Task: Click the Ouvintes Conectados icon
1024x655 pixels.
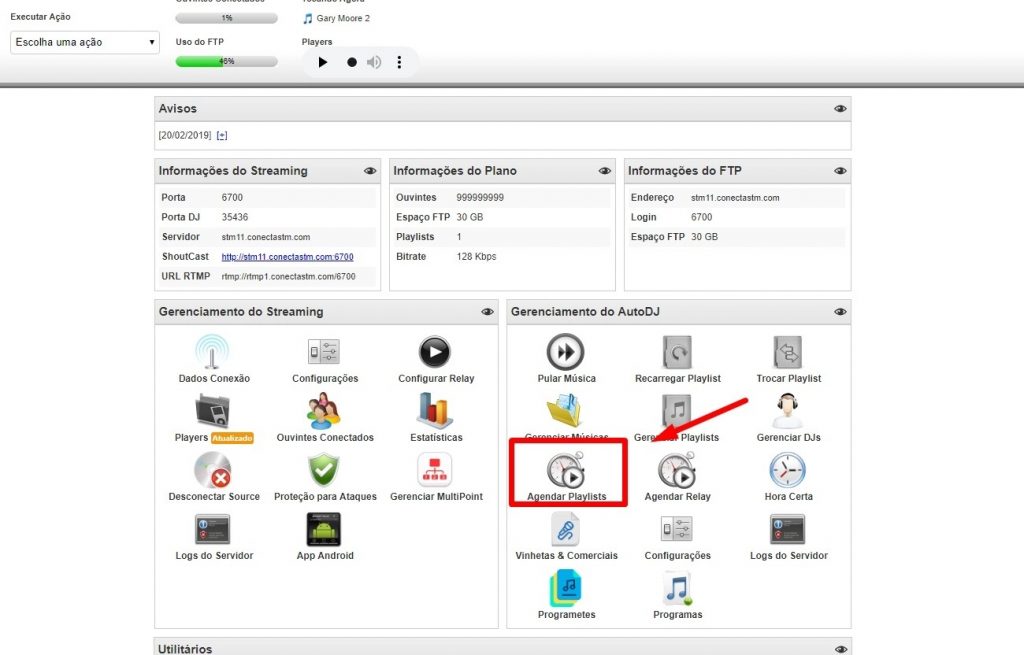Action: 324,411
